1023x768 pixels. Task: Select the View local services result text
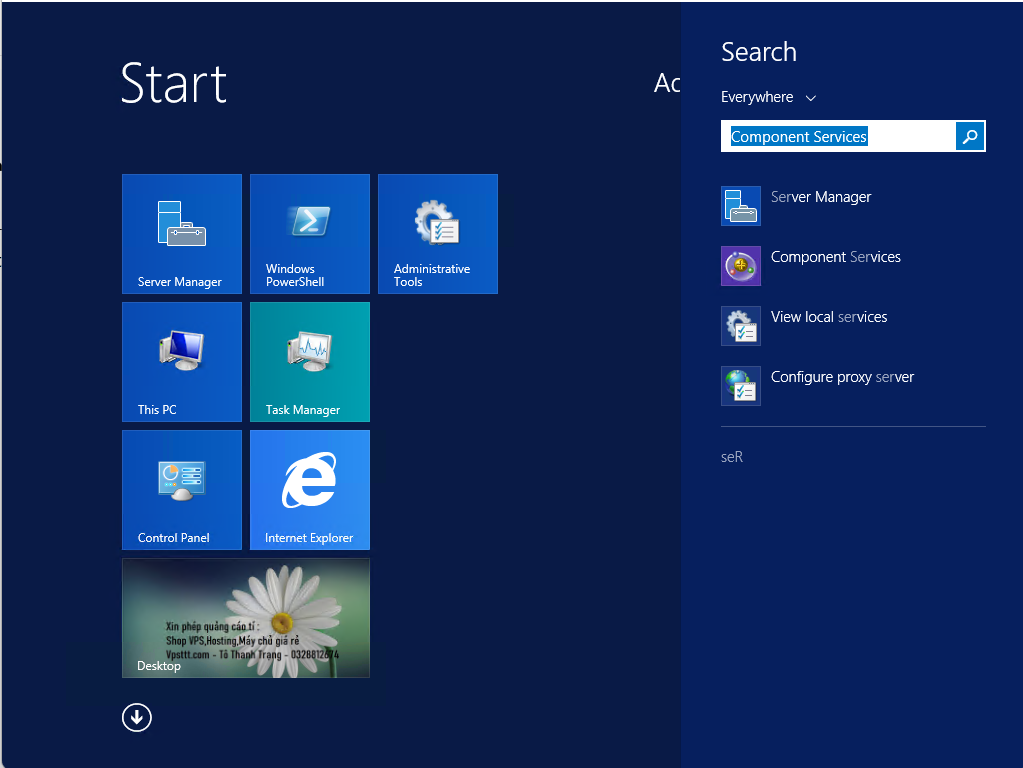coord(829,317)
